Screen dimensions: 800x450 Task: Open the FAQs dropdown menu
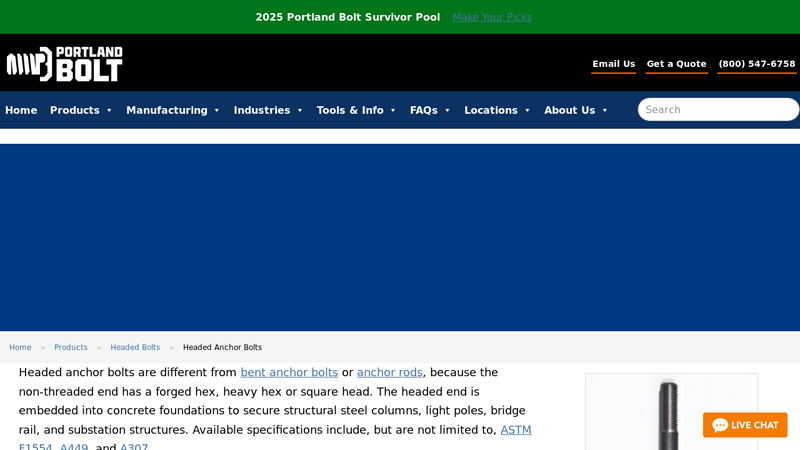coord(430,110)
